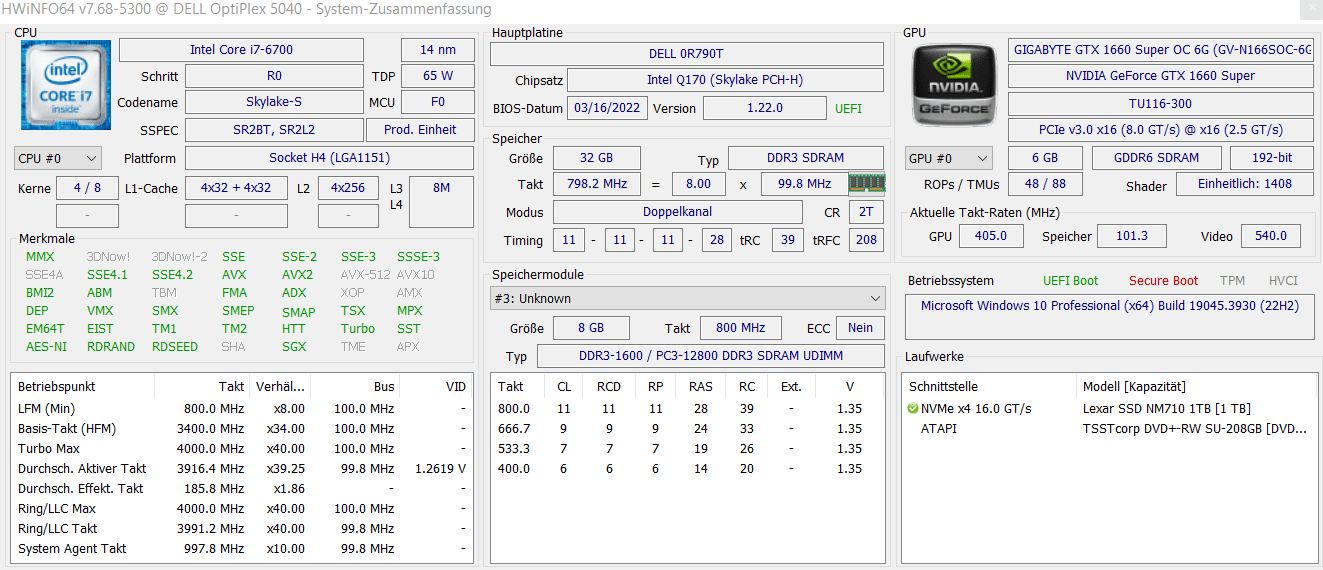Click the Intel Q170 chipset field
Image resolution: width=1323 pixels, height=570 pixels.
coord(725,80)
